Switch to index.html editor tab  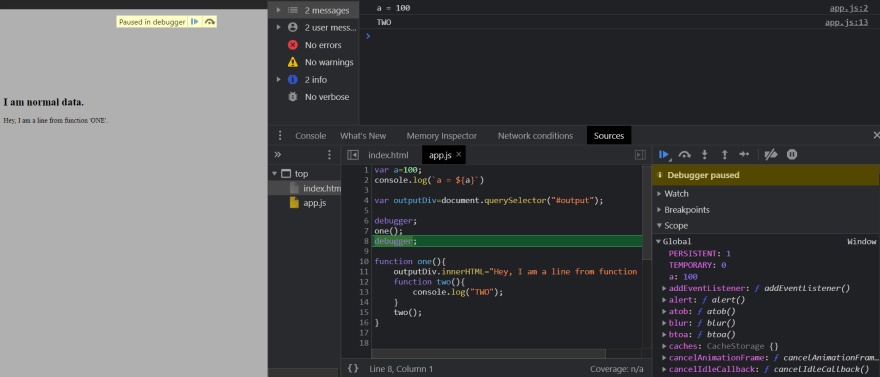point(388,155)
